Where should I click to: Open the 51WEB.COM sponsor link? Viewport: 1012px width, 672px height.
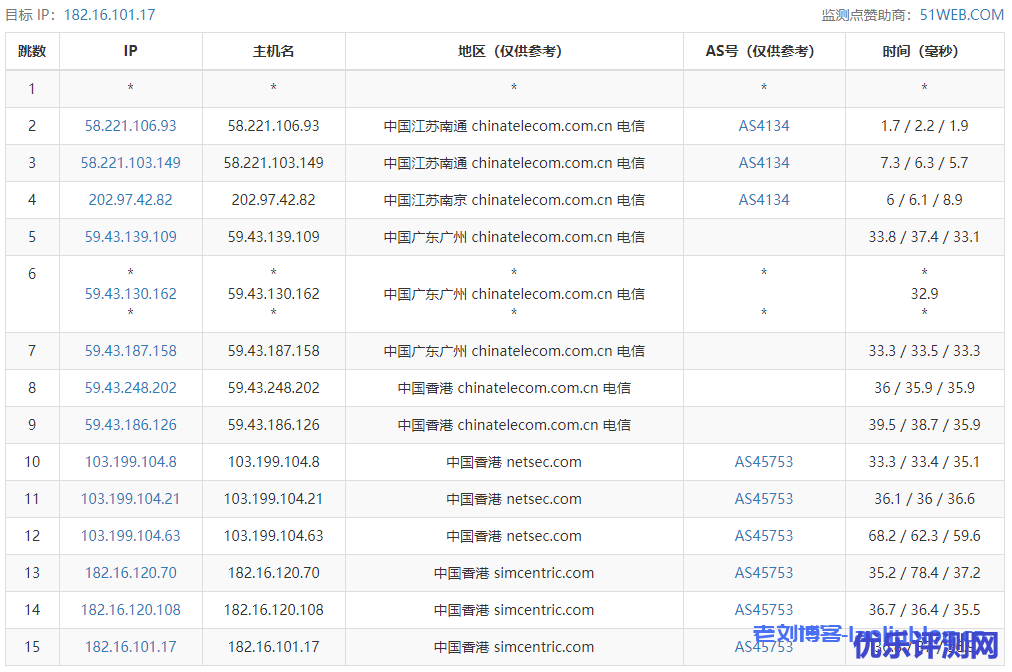pyautogui.click(x=961, y=14)
